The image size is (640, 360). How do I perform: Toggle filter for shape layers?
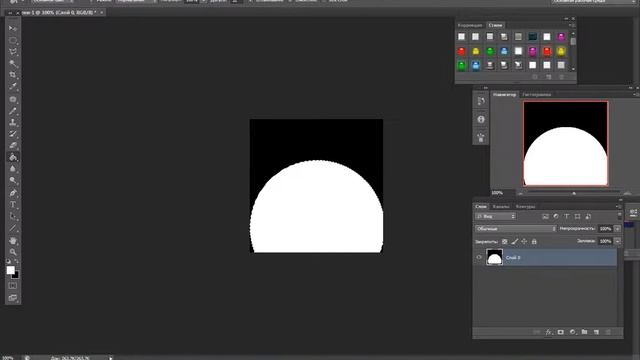coord(577,216)
